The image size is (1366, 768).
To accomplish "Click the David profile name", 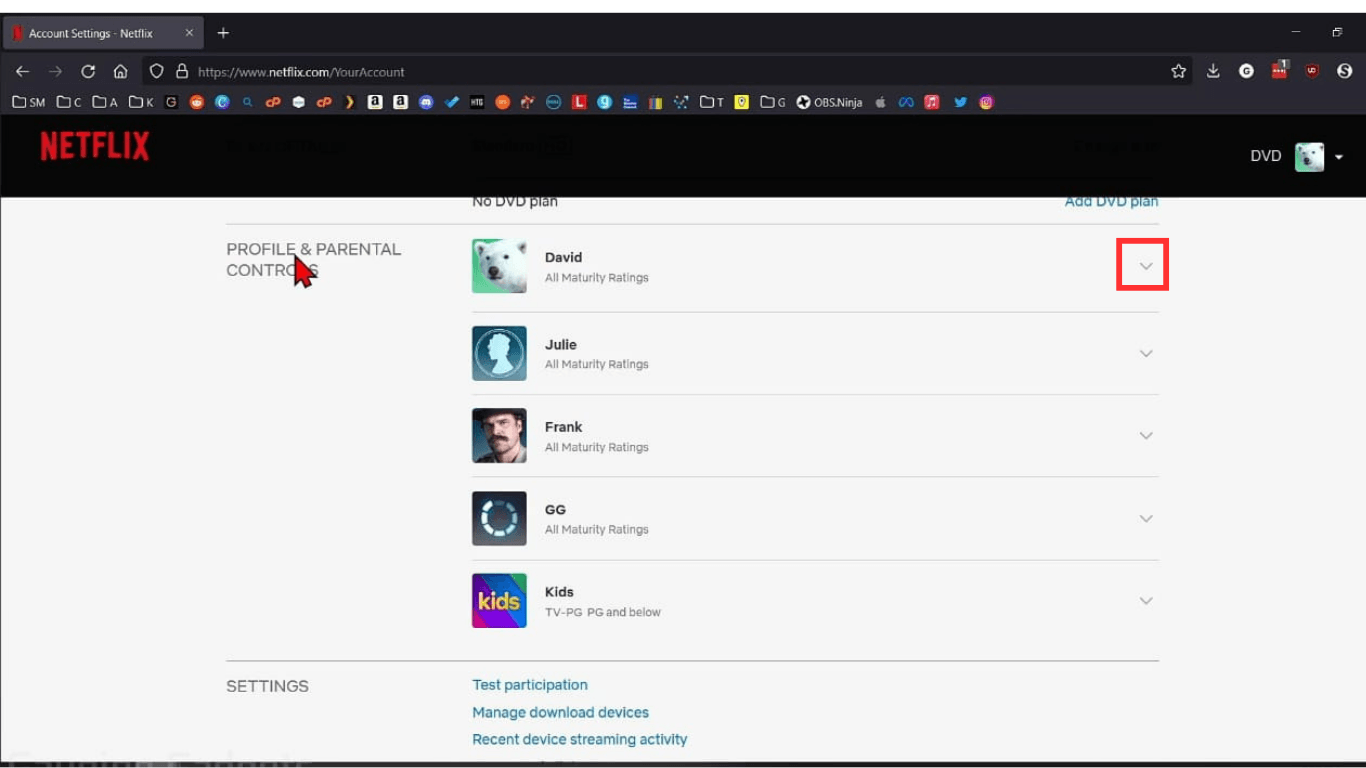I will (563, 257).
